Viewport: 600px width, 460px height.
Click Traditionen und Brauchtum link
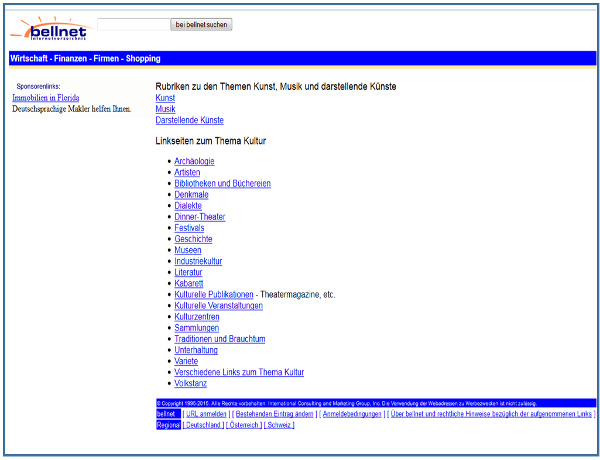pos(219,339)
